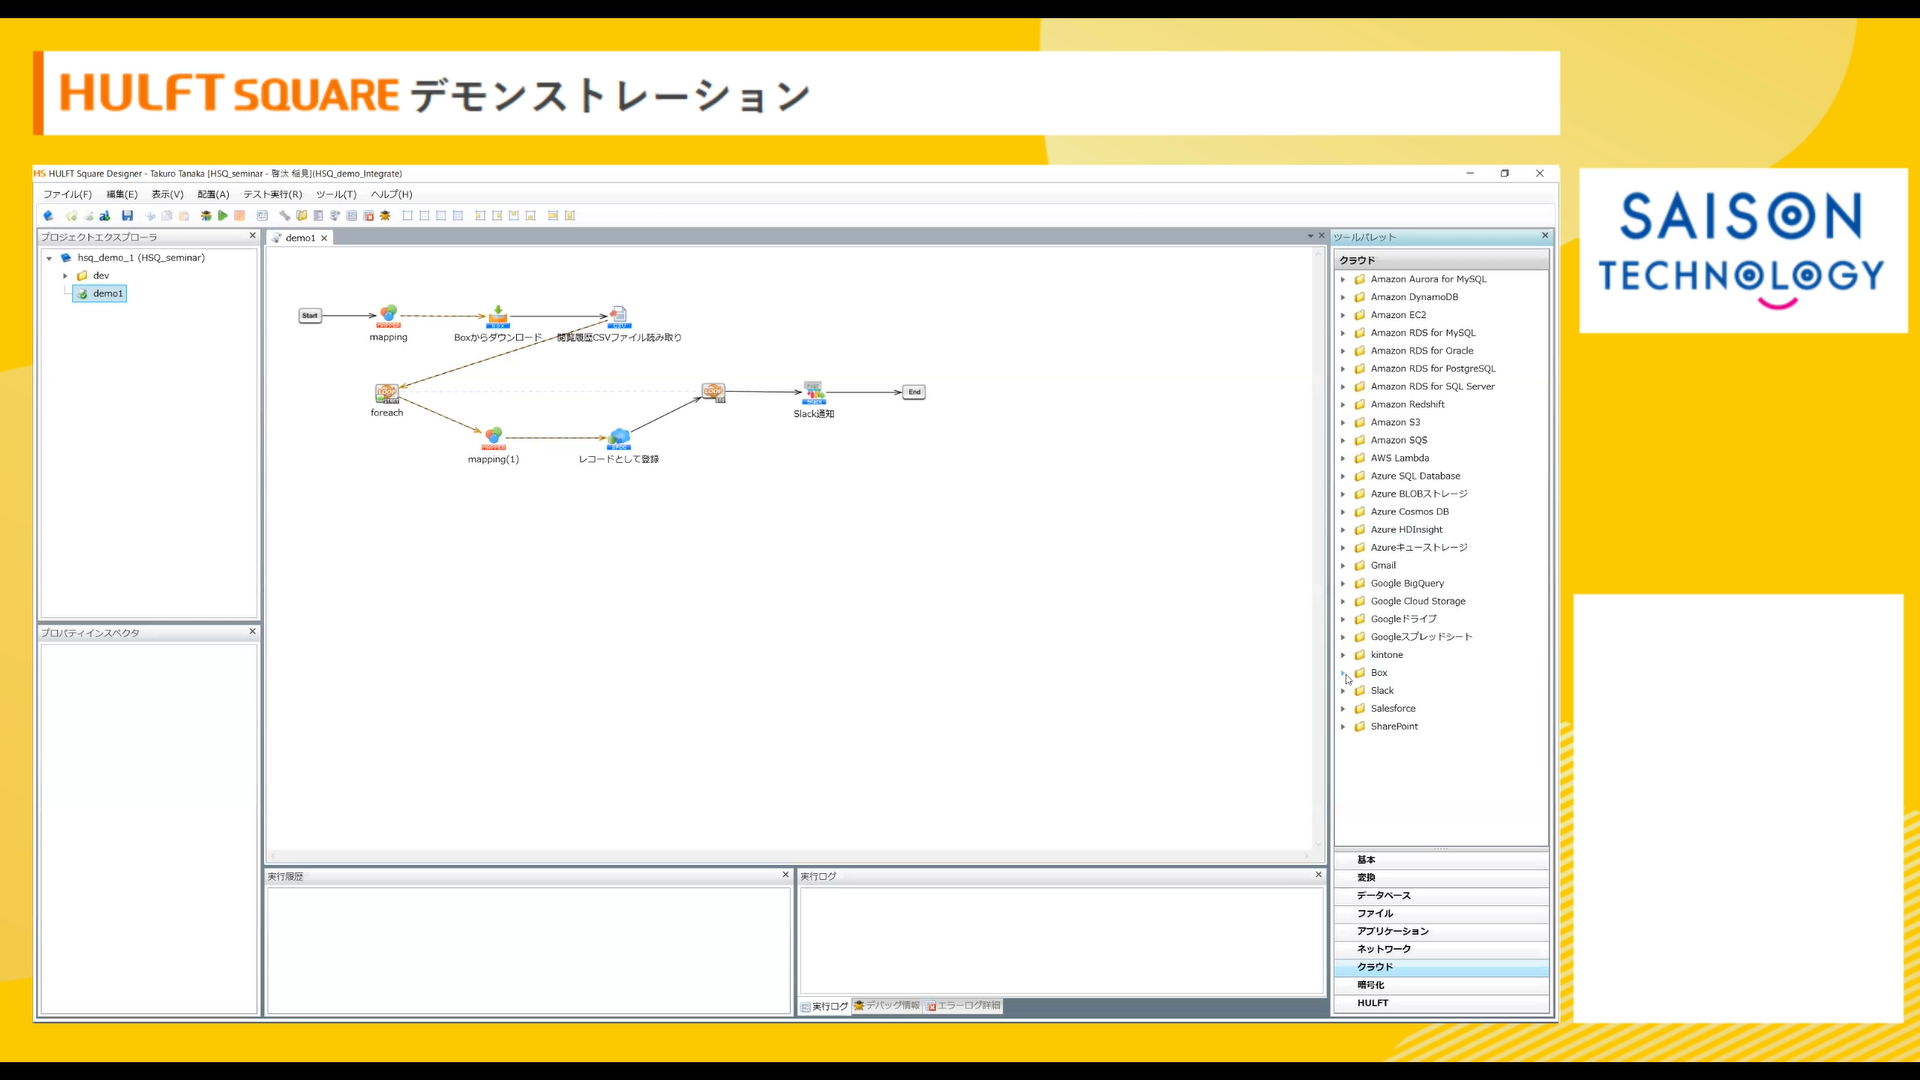Click the save floppy disk toolbar icon

127,216
